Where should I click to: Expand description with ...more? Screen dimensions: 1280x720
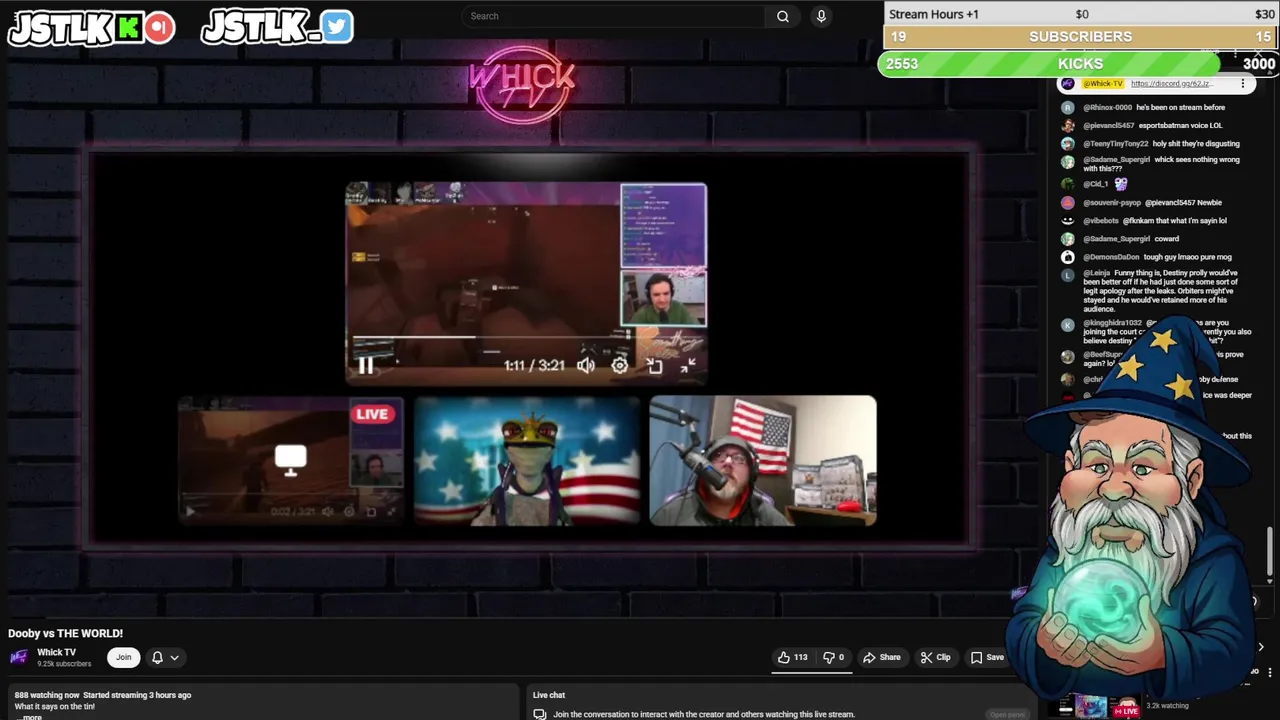pos(32,717)
